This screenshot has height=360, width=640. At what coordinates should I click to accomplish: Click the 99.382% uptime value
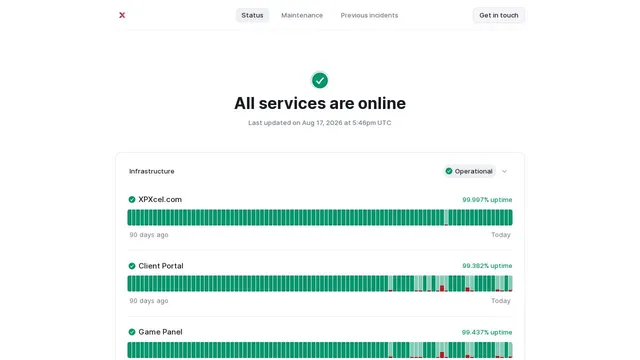click(487, 266)
